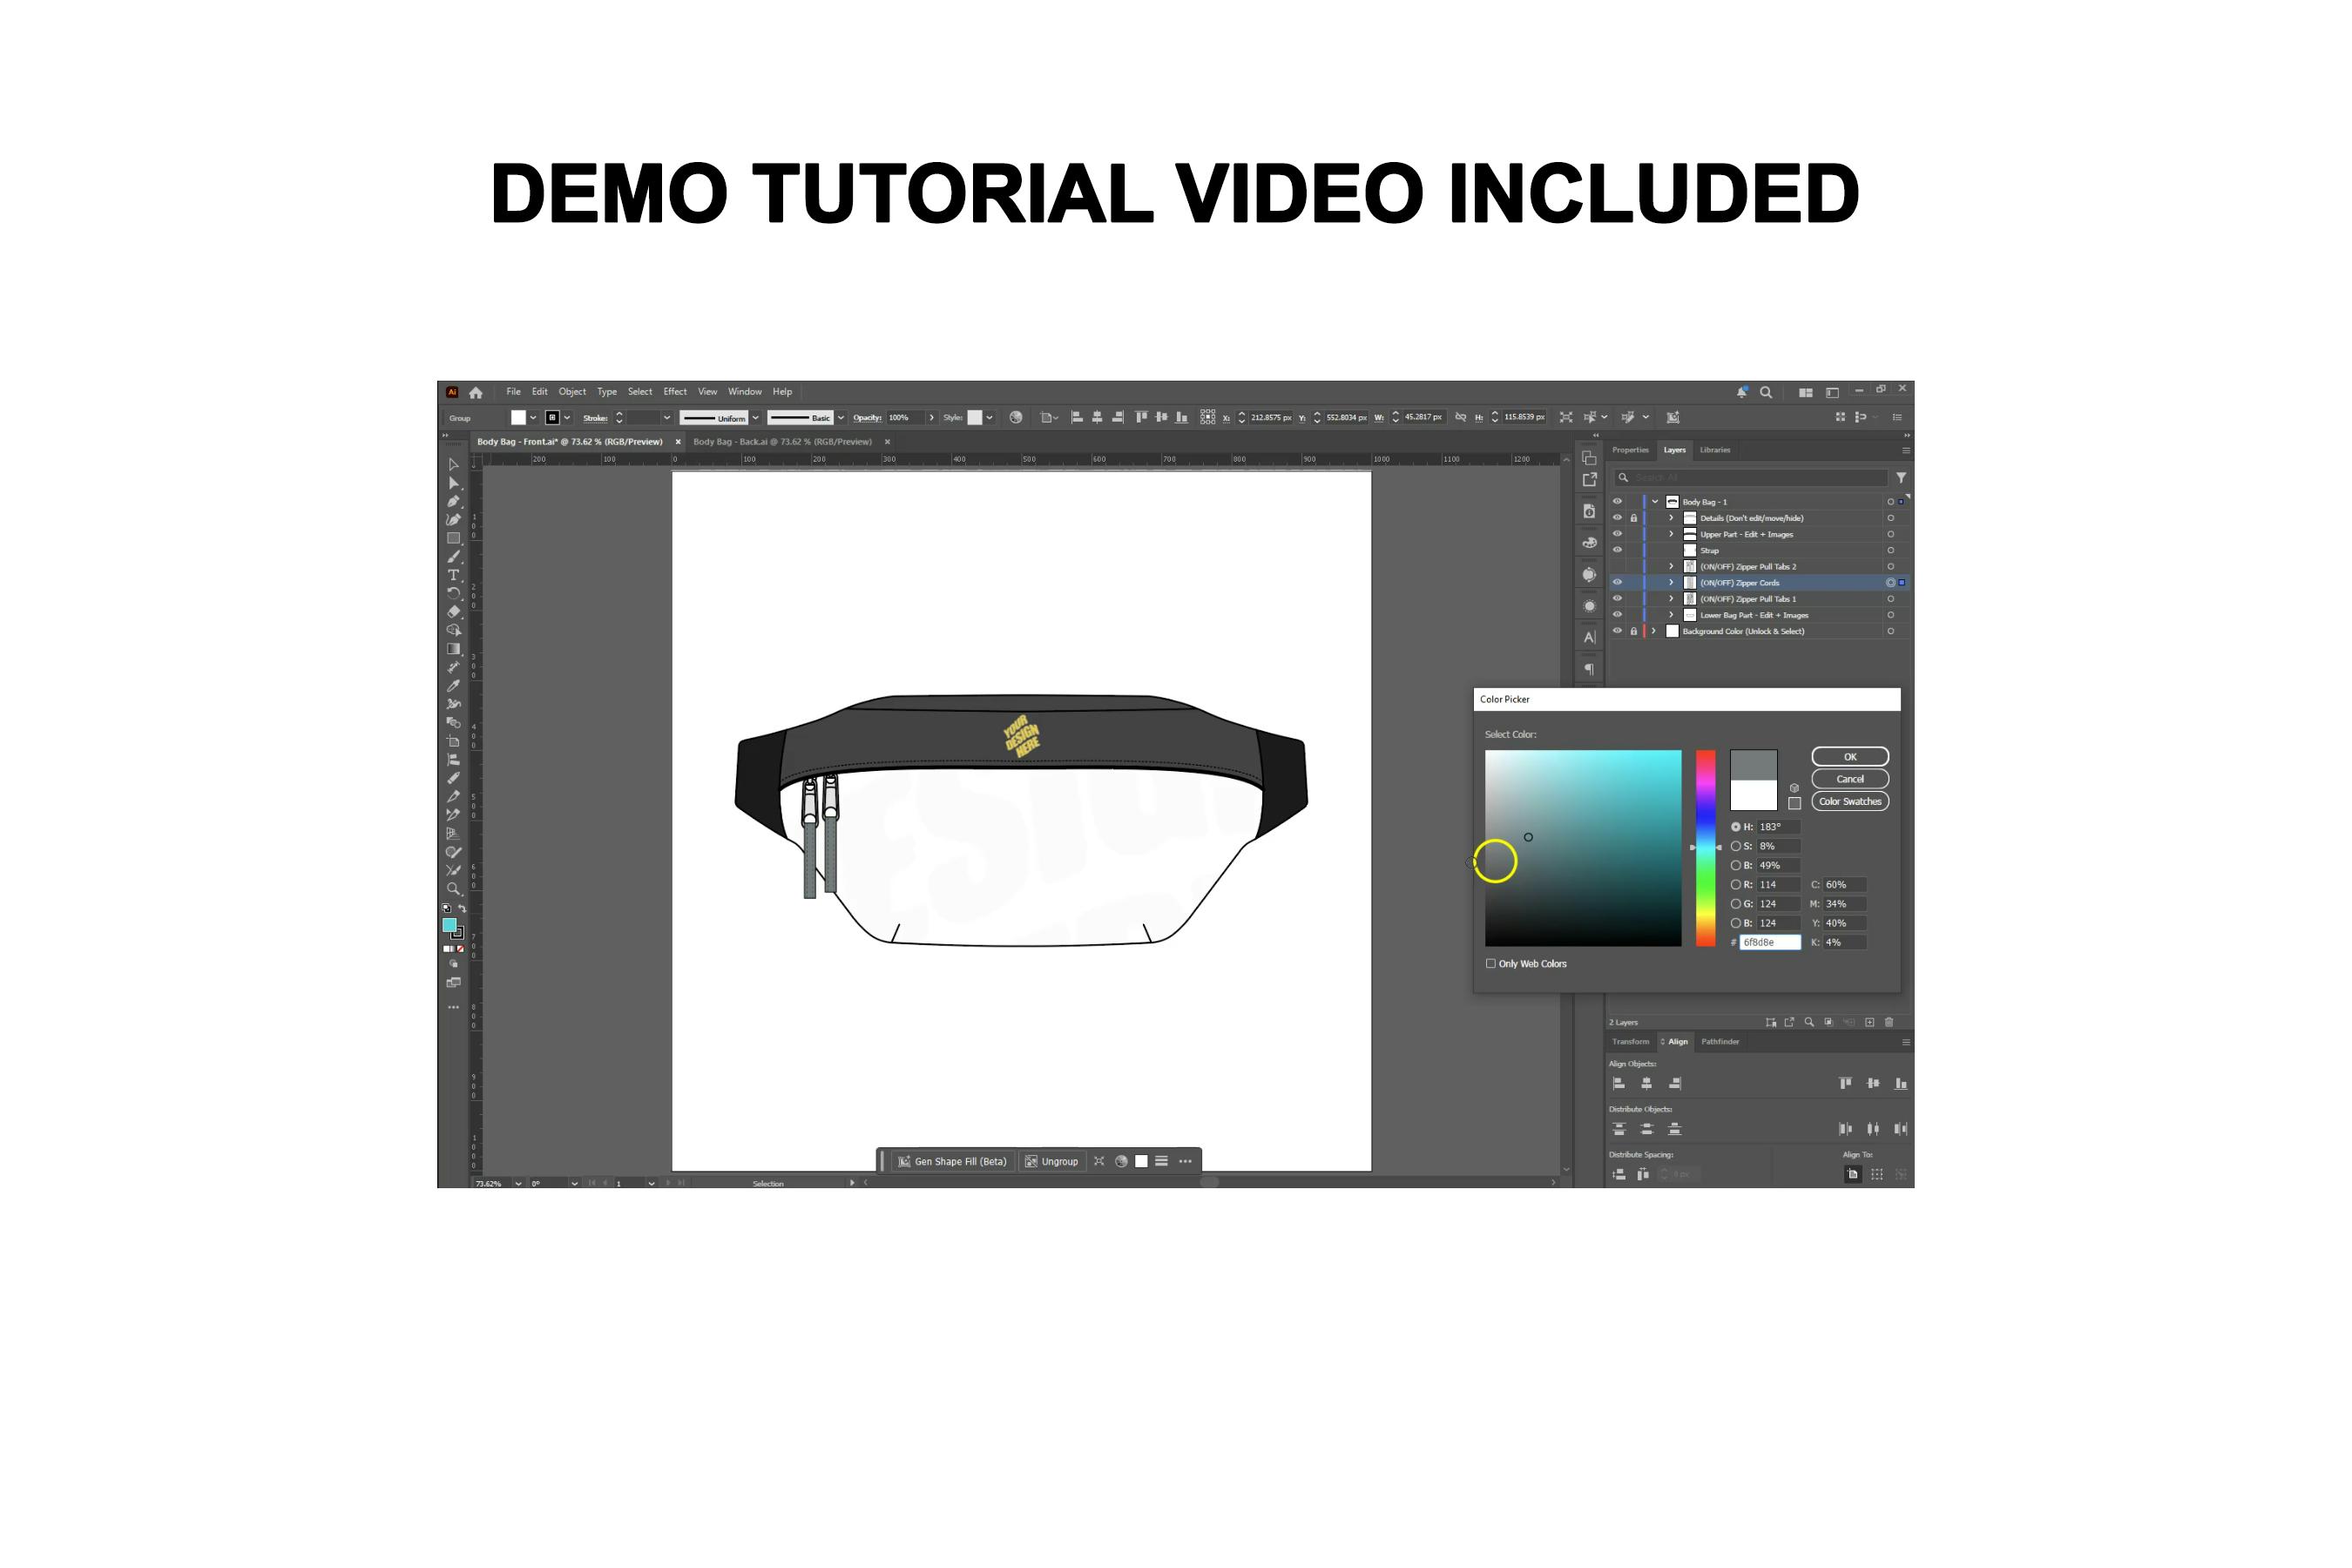This screenshot has width=2352, height=1568.
Task: Click inside the color field gradient
Action: (x=1583, y=848)
